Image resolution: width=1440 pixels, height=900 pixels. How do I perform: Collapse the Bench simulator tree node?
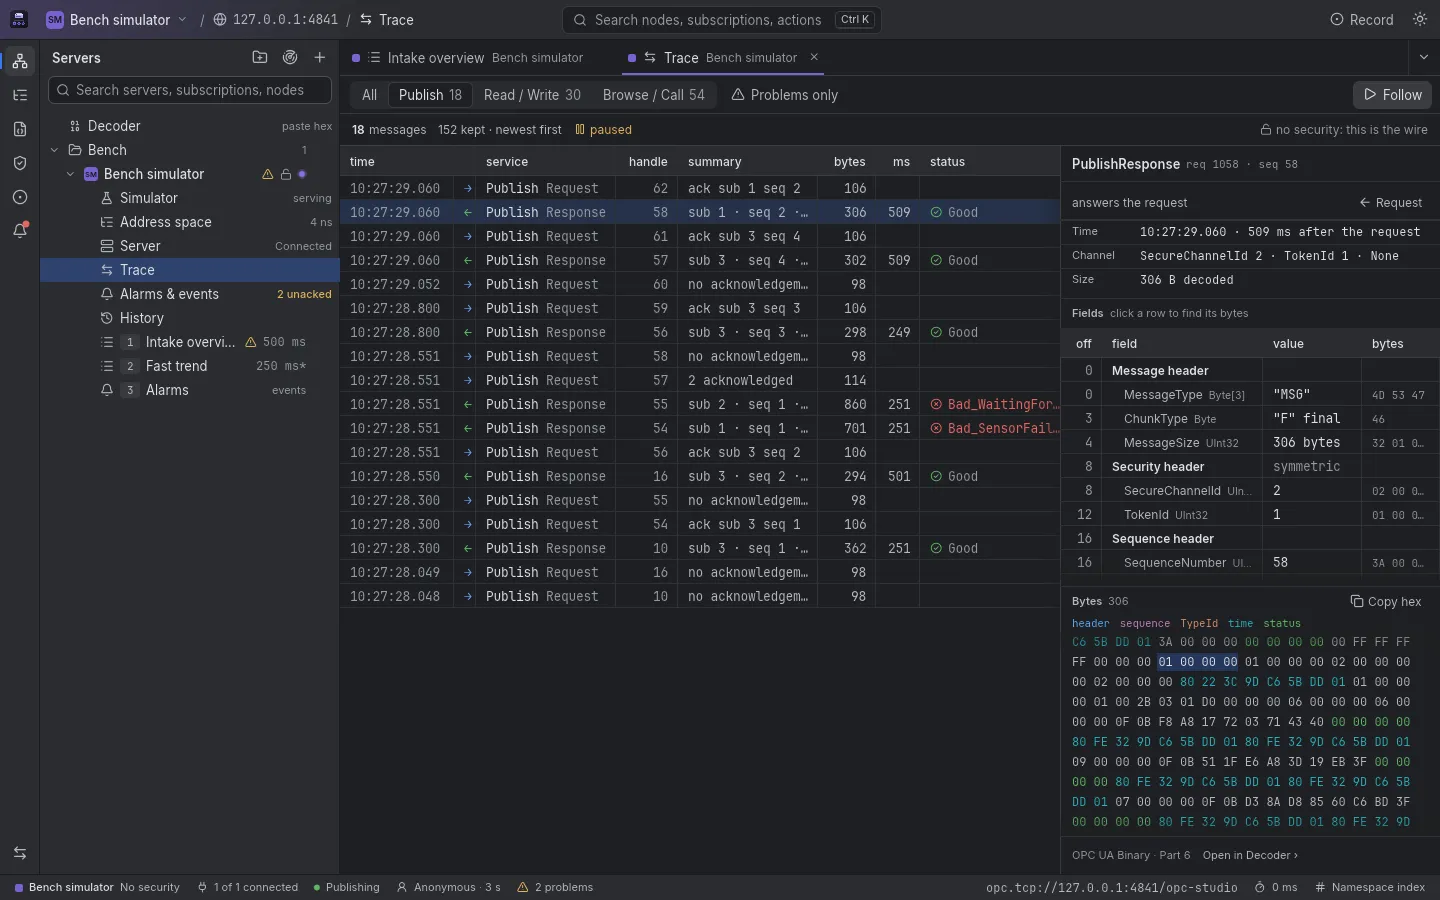click(x=71, y=174)
